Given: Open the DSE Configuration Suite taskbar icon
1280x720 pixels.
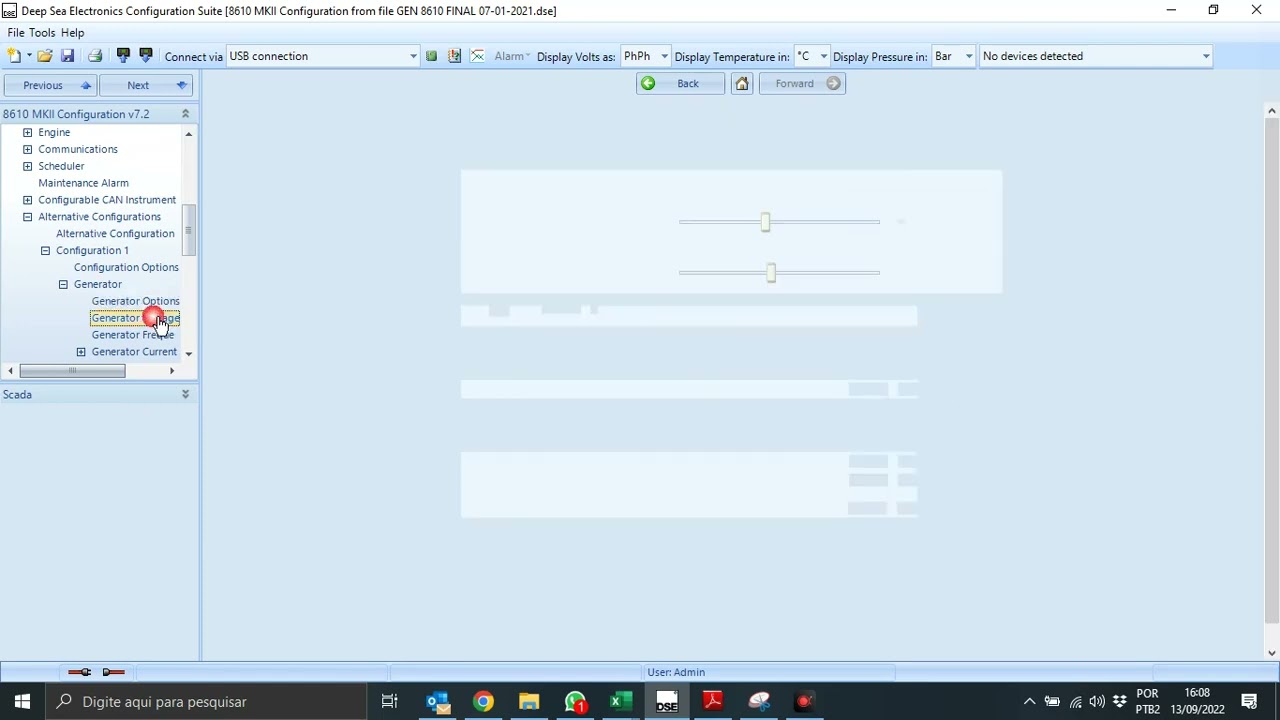Looking at the screenshot, I should pos(667,702).
